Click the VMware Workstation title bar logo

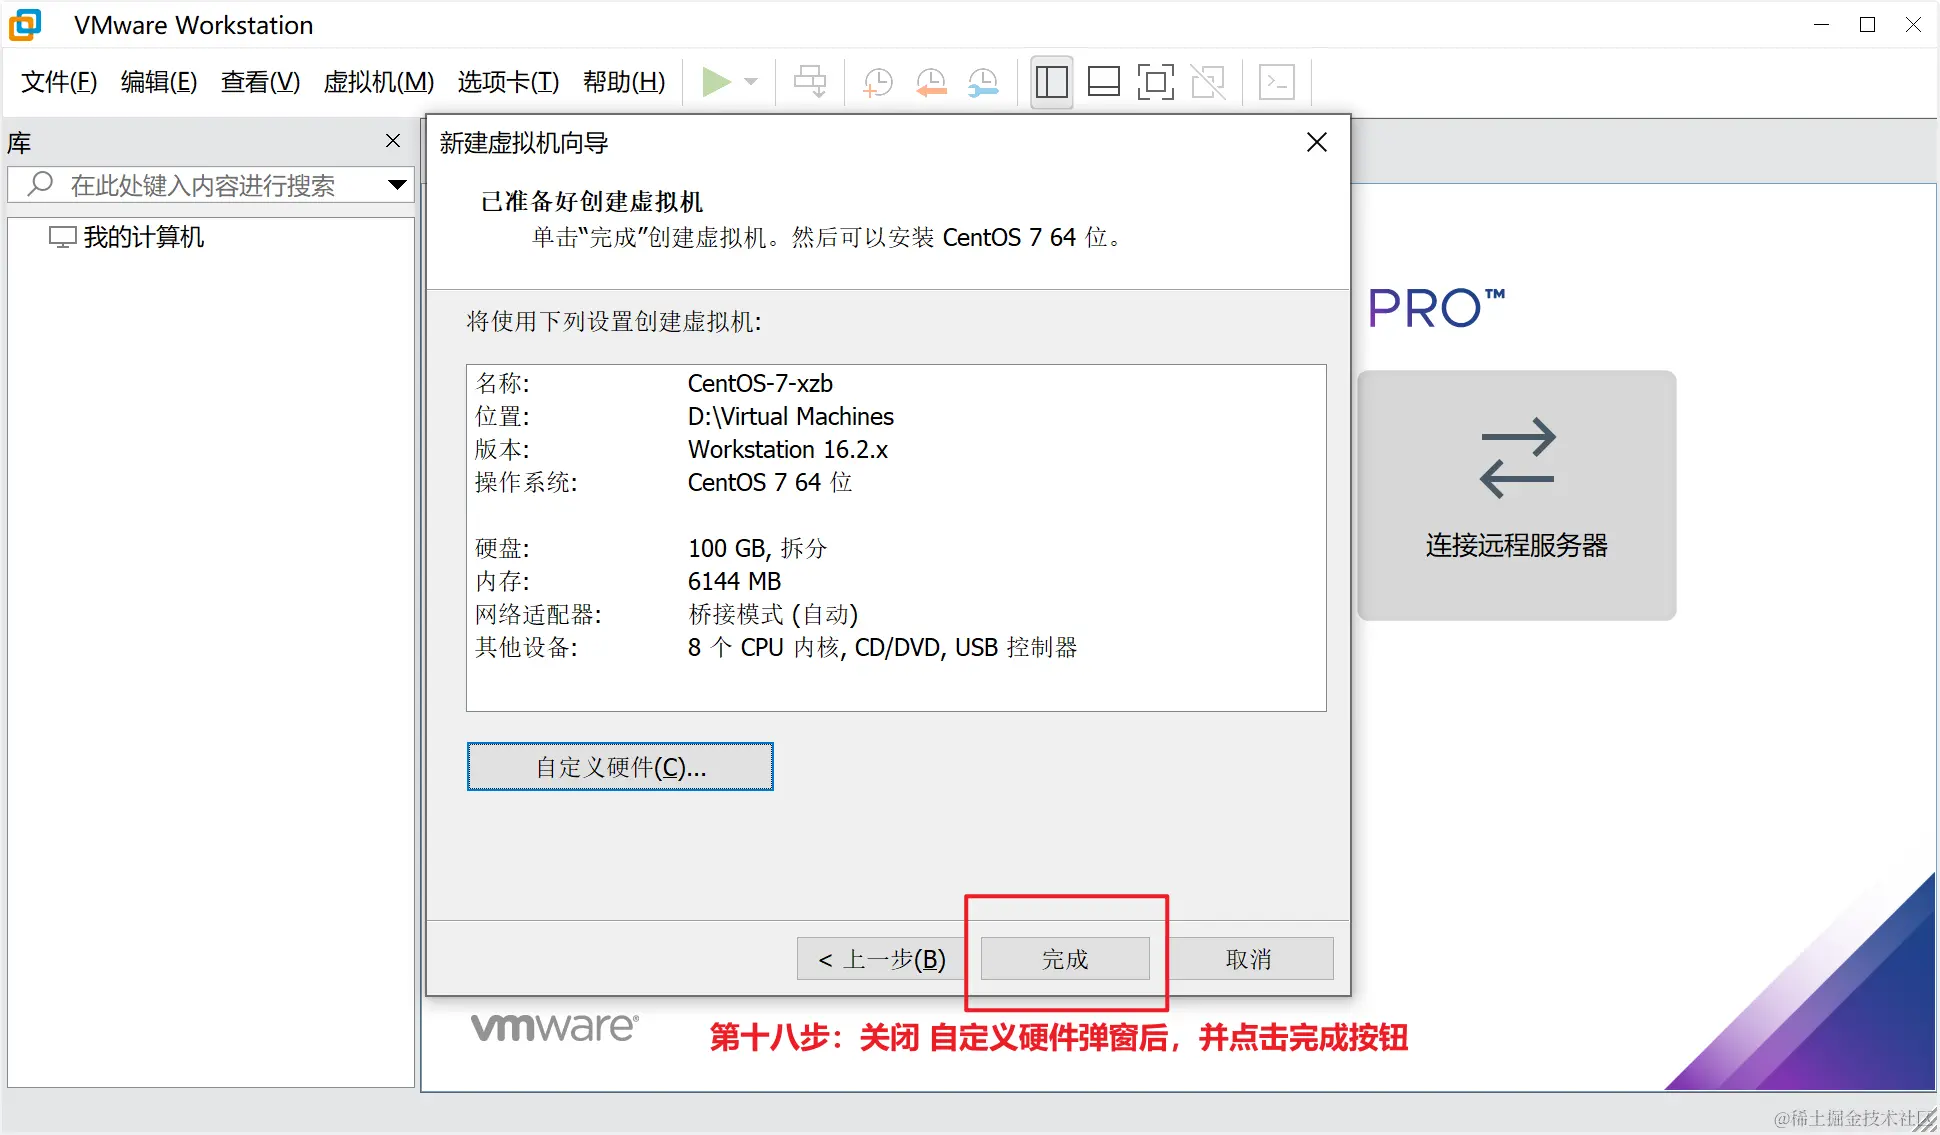point(25,24)
